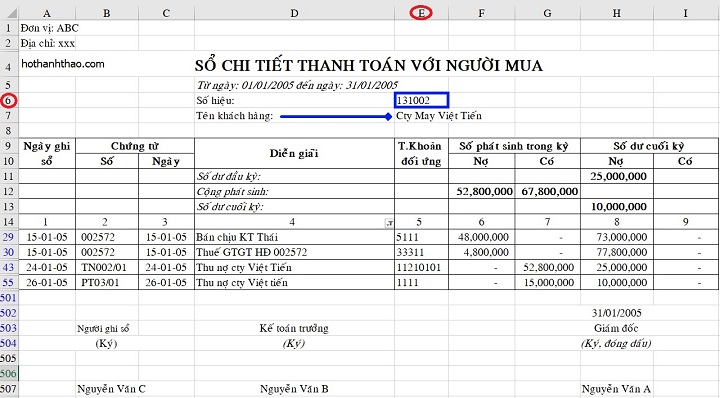Select row 55 header
Screen dimensions: 720x398
[9, 282]
